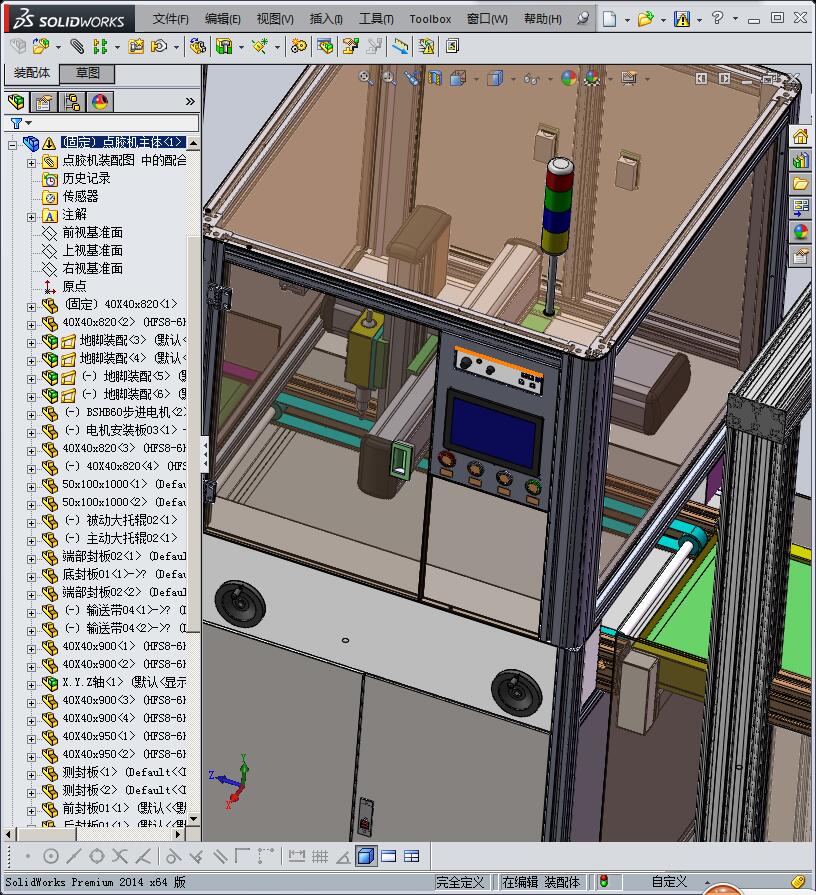This screenshot has height=895, width=816.
Task: Click the View Settings monitor icon
Action: pyautogui.click(x=629, y=78)
